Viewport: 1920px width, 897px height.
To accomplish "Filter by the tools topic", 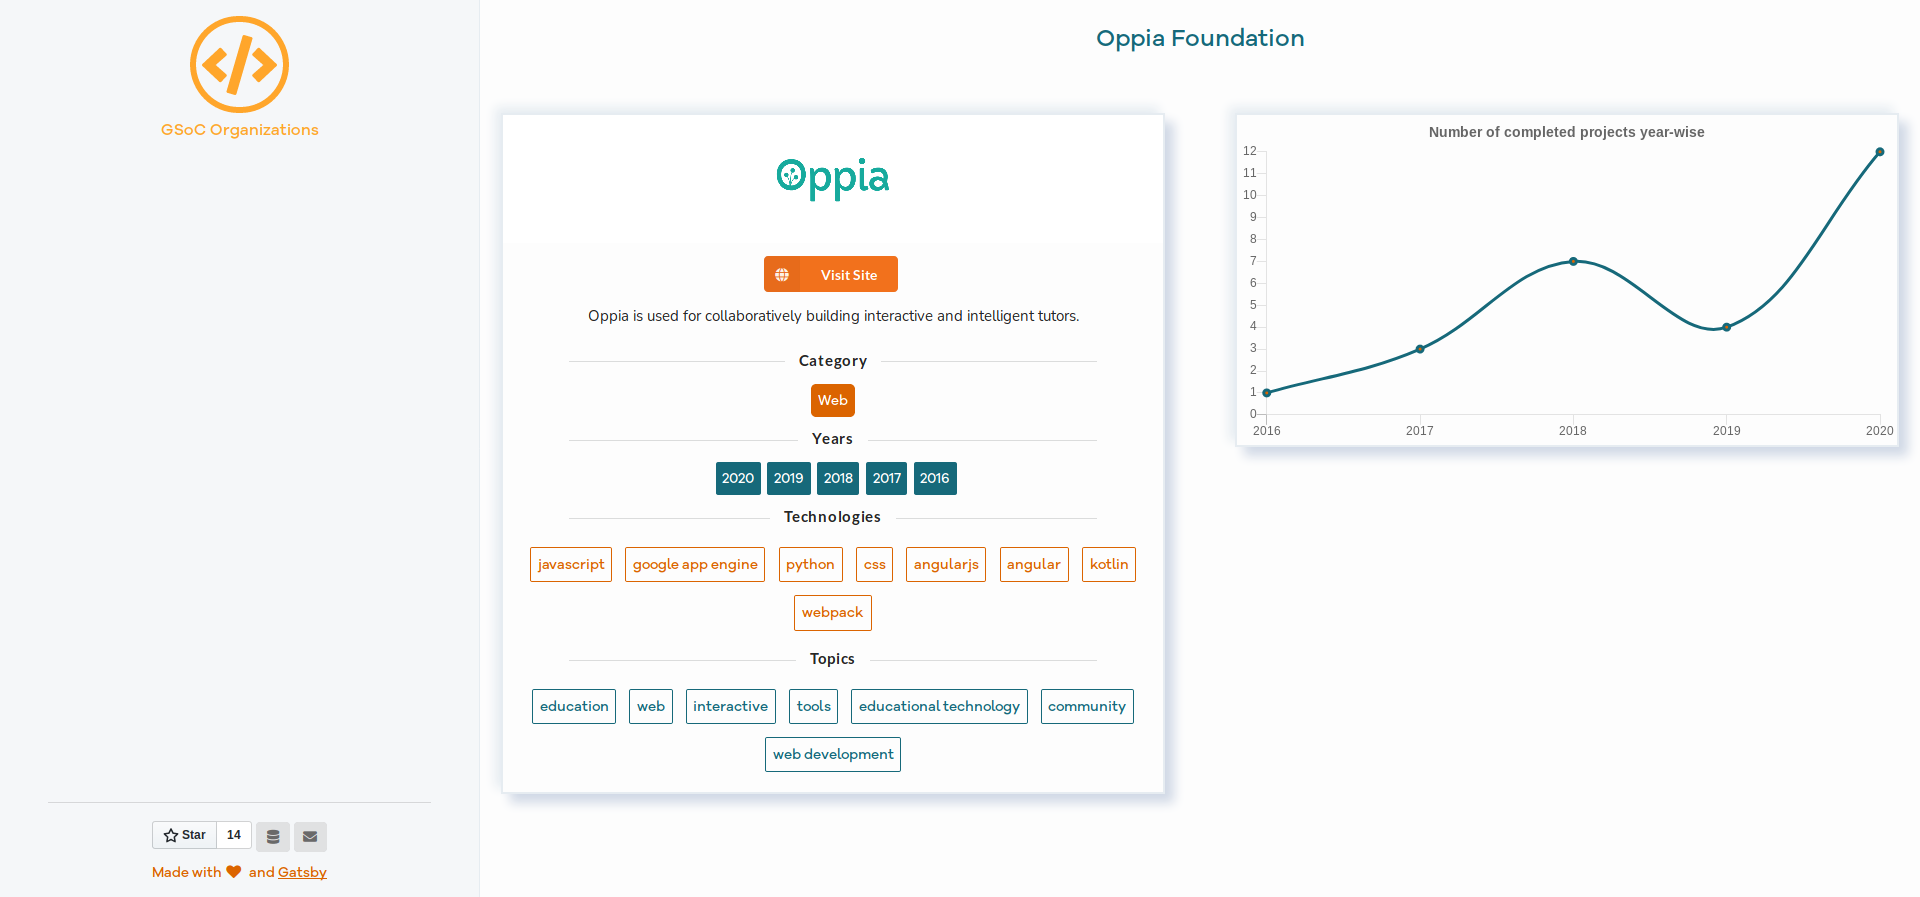I will pos(814,706).
